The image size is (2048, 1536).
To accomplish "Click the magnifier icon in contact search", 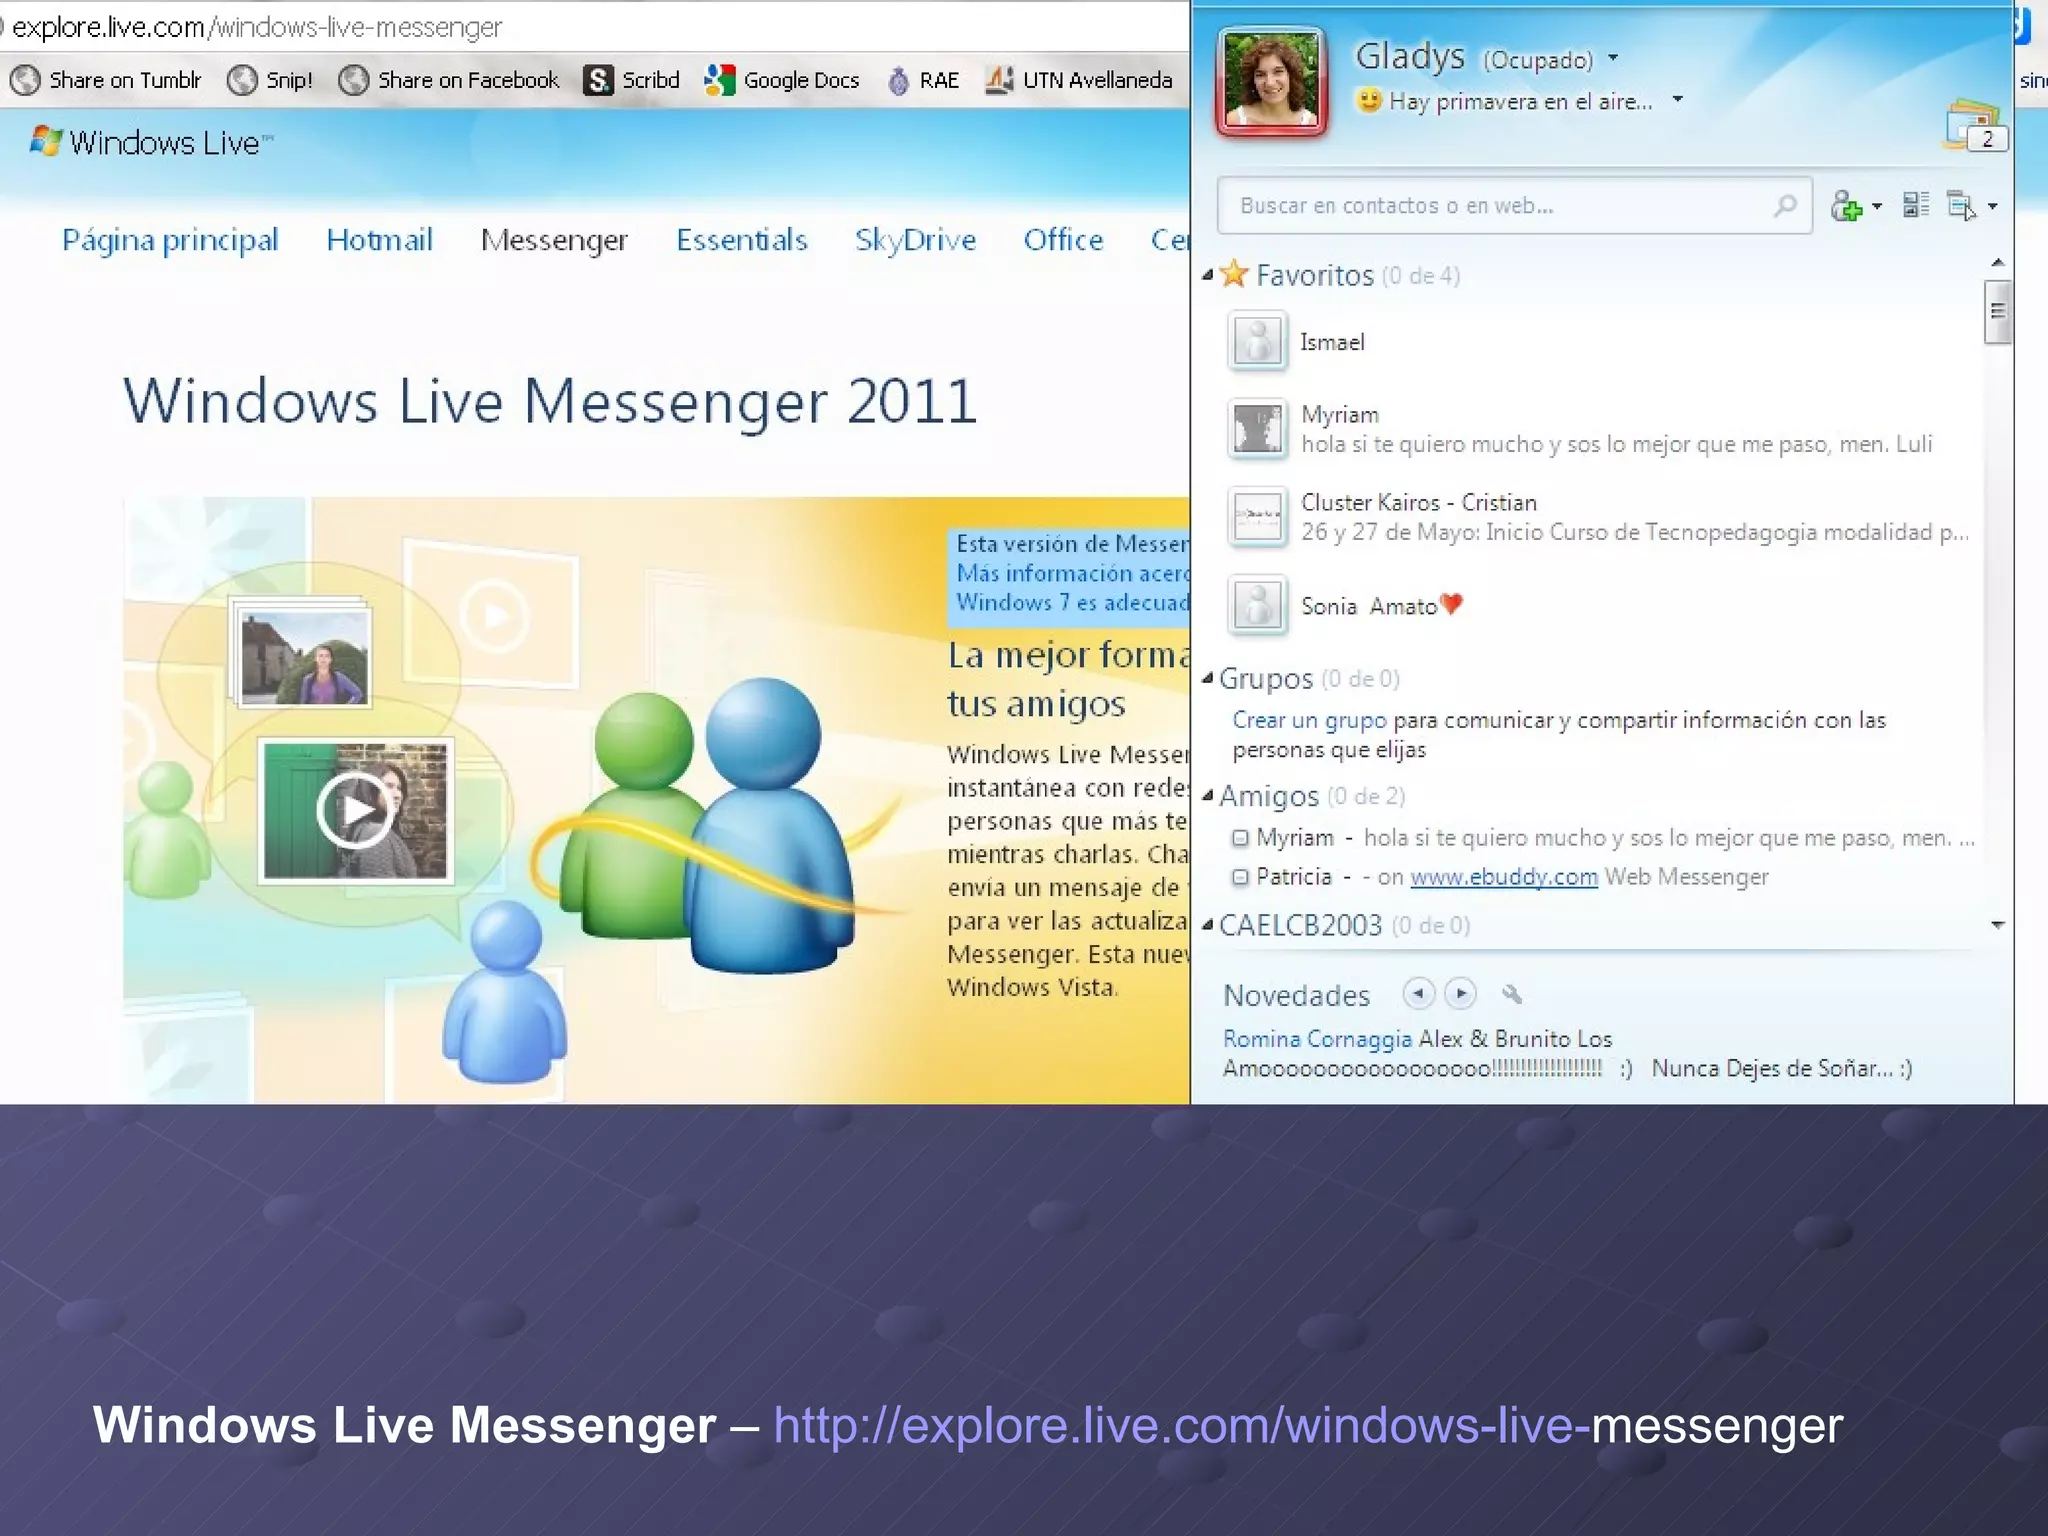I will coord(1784,205).
